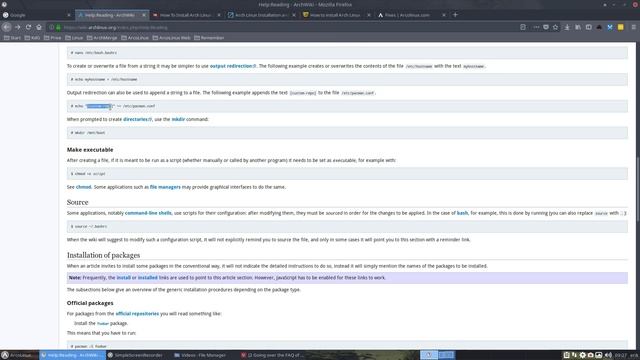Open the command-line shells link
The image size is (640, 360).
148,213
